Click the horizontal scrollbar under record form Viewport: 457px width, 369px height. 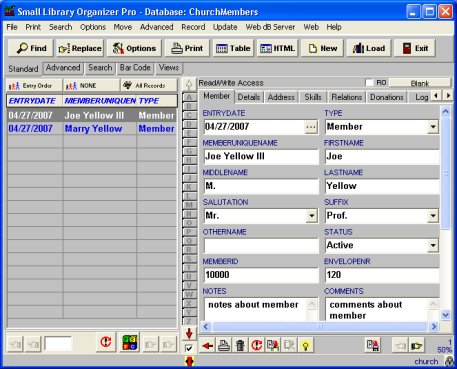click(320, 327)
